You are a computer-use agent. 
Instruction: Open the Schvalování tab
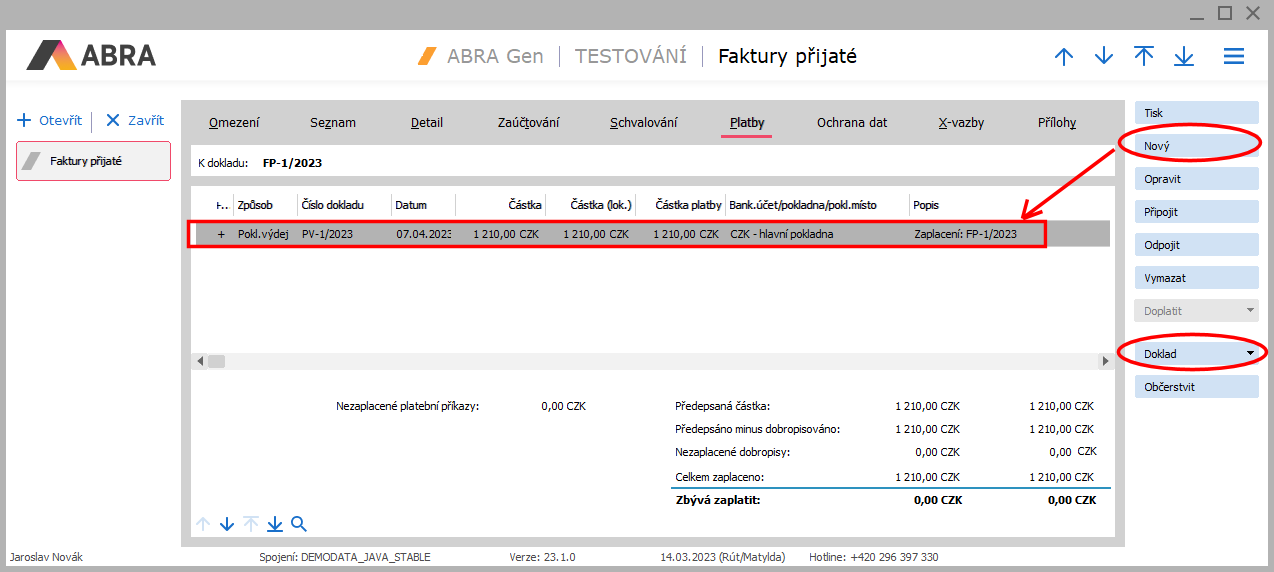click(x=643, y=123)
